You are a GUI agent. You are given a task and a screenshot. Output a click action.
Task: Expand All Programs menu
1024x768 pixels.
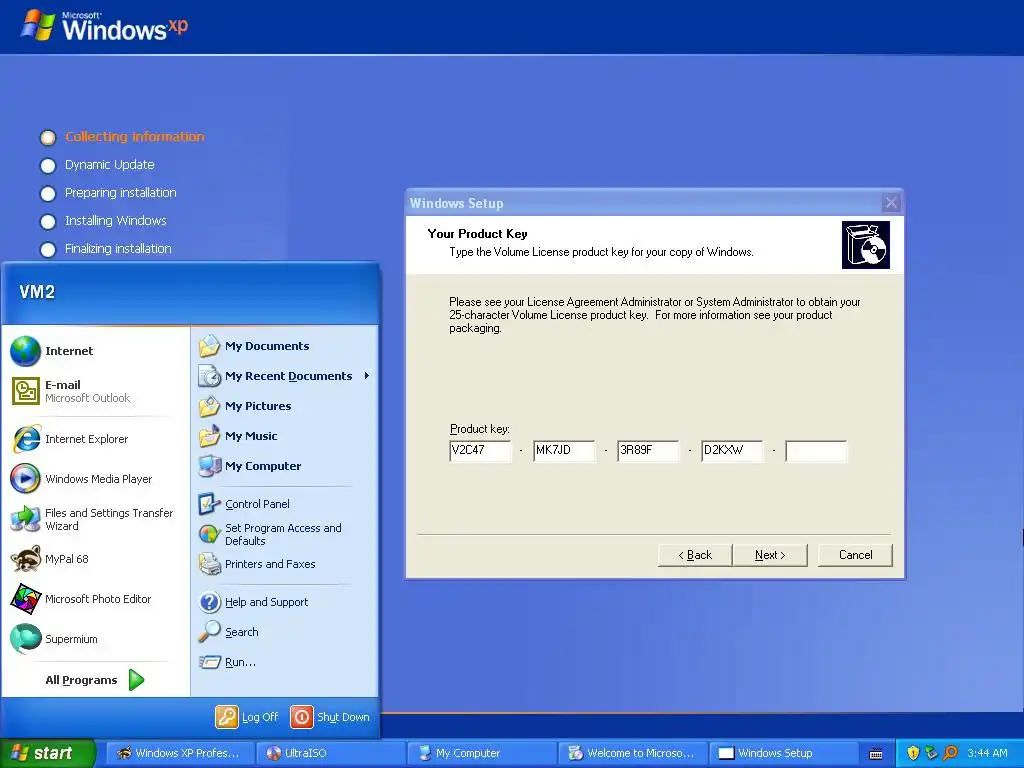(96, 680)
